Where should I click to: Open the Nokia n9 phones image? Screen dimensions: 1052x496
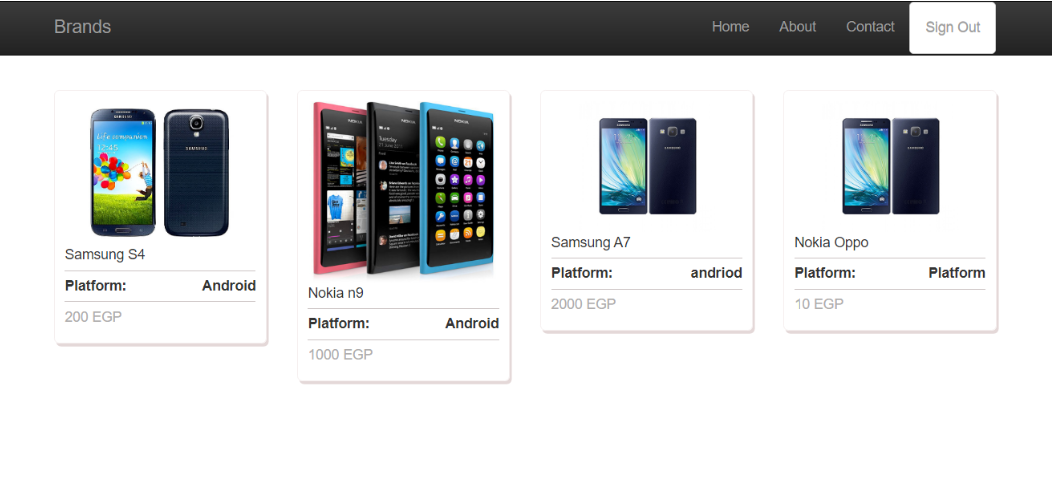tap(403, 189)
